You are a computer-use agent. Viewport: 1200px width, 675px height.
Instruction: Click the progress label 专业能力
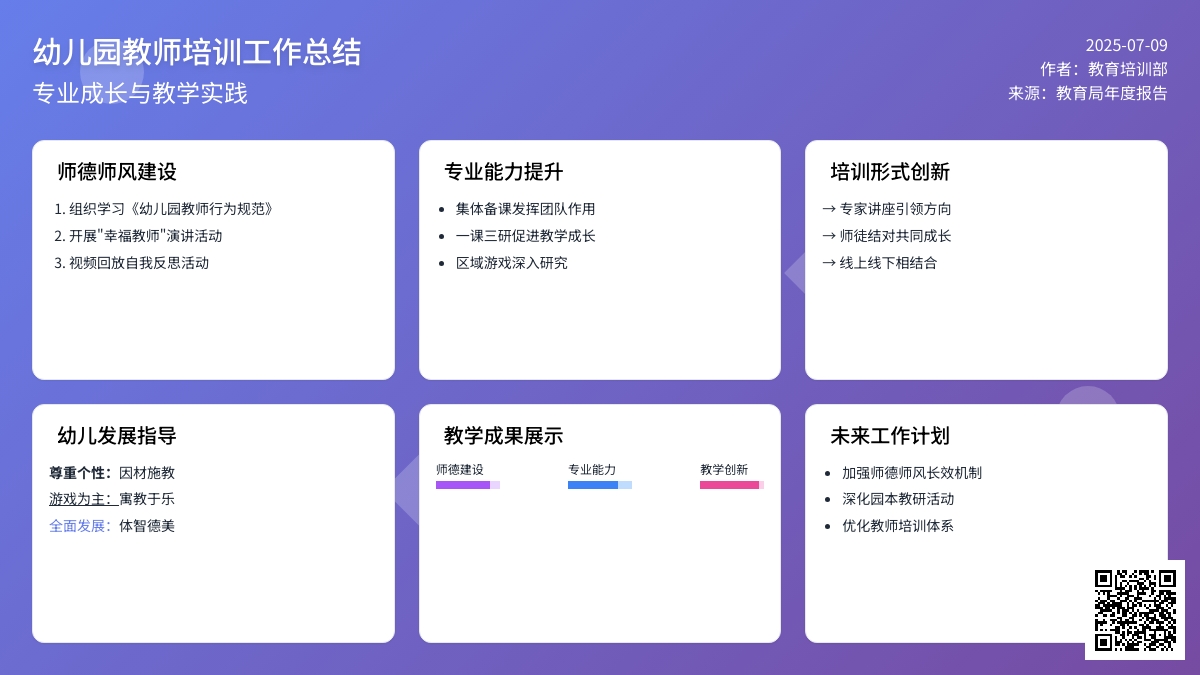pos(592,470)
